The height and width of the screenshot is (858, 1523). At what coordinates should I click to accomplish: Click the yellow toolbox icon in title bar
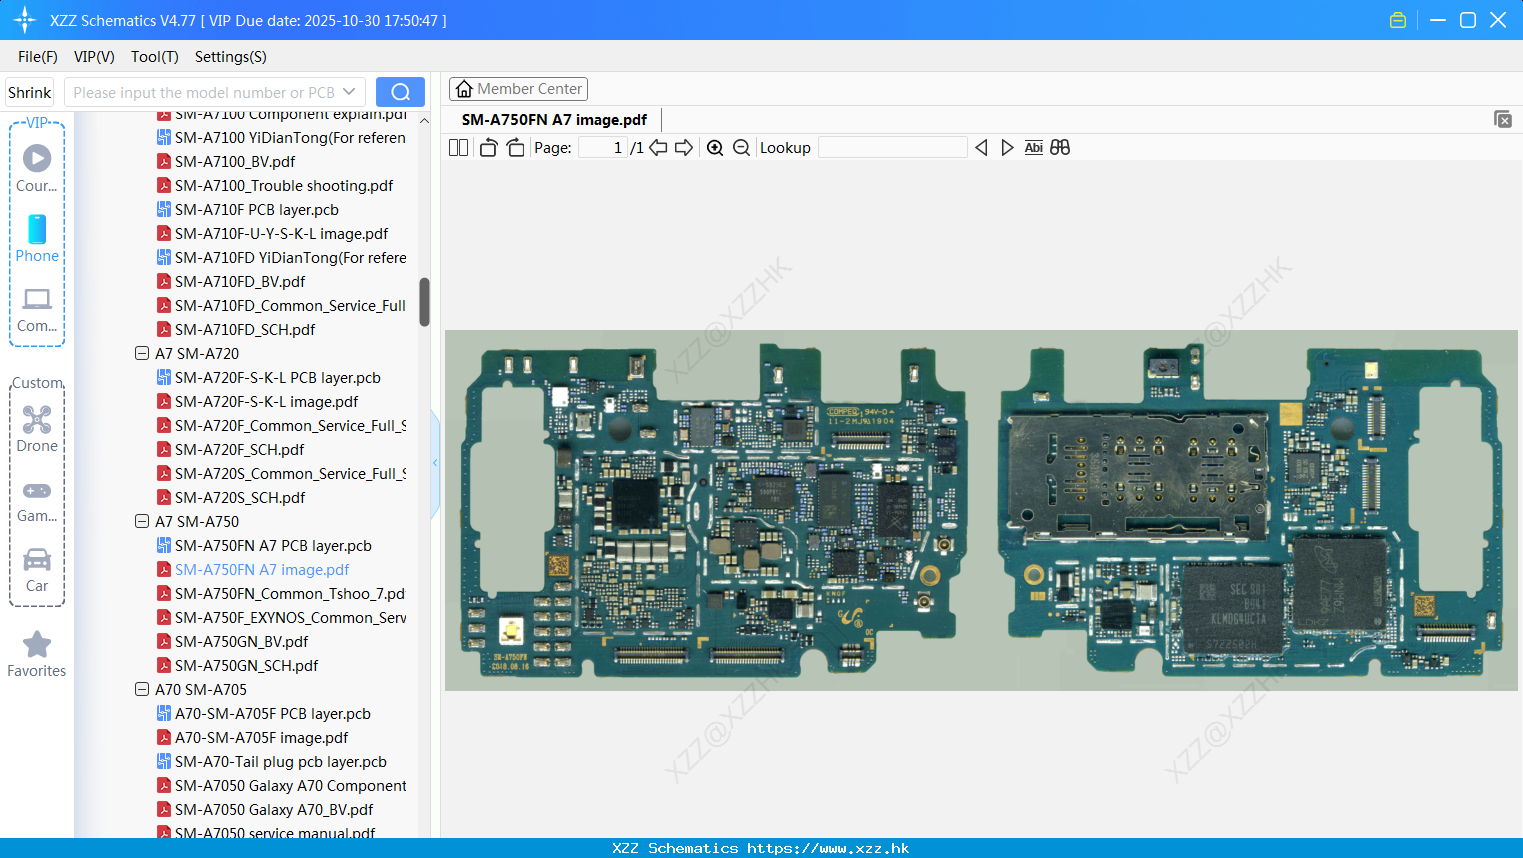[1398, 20]
